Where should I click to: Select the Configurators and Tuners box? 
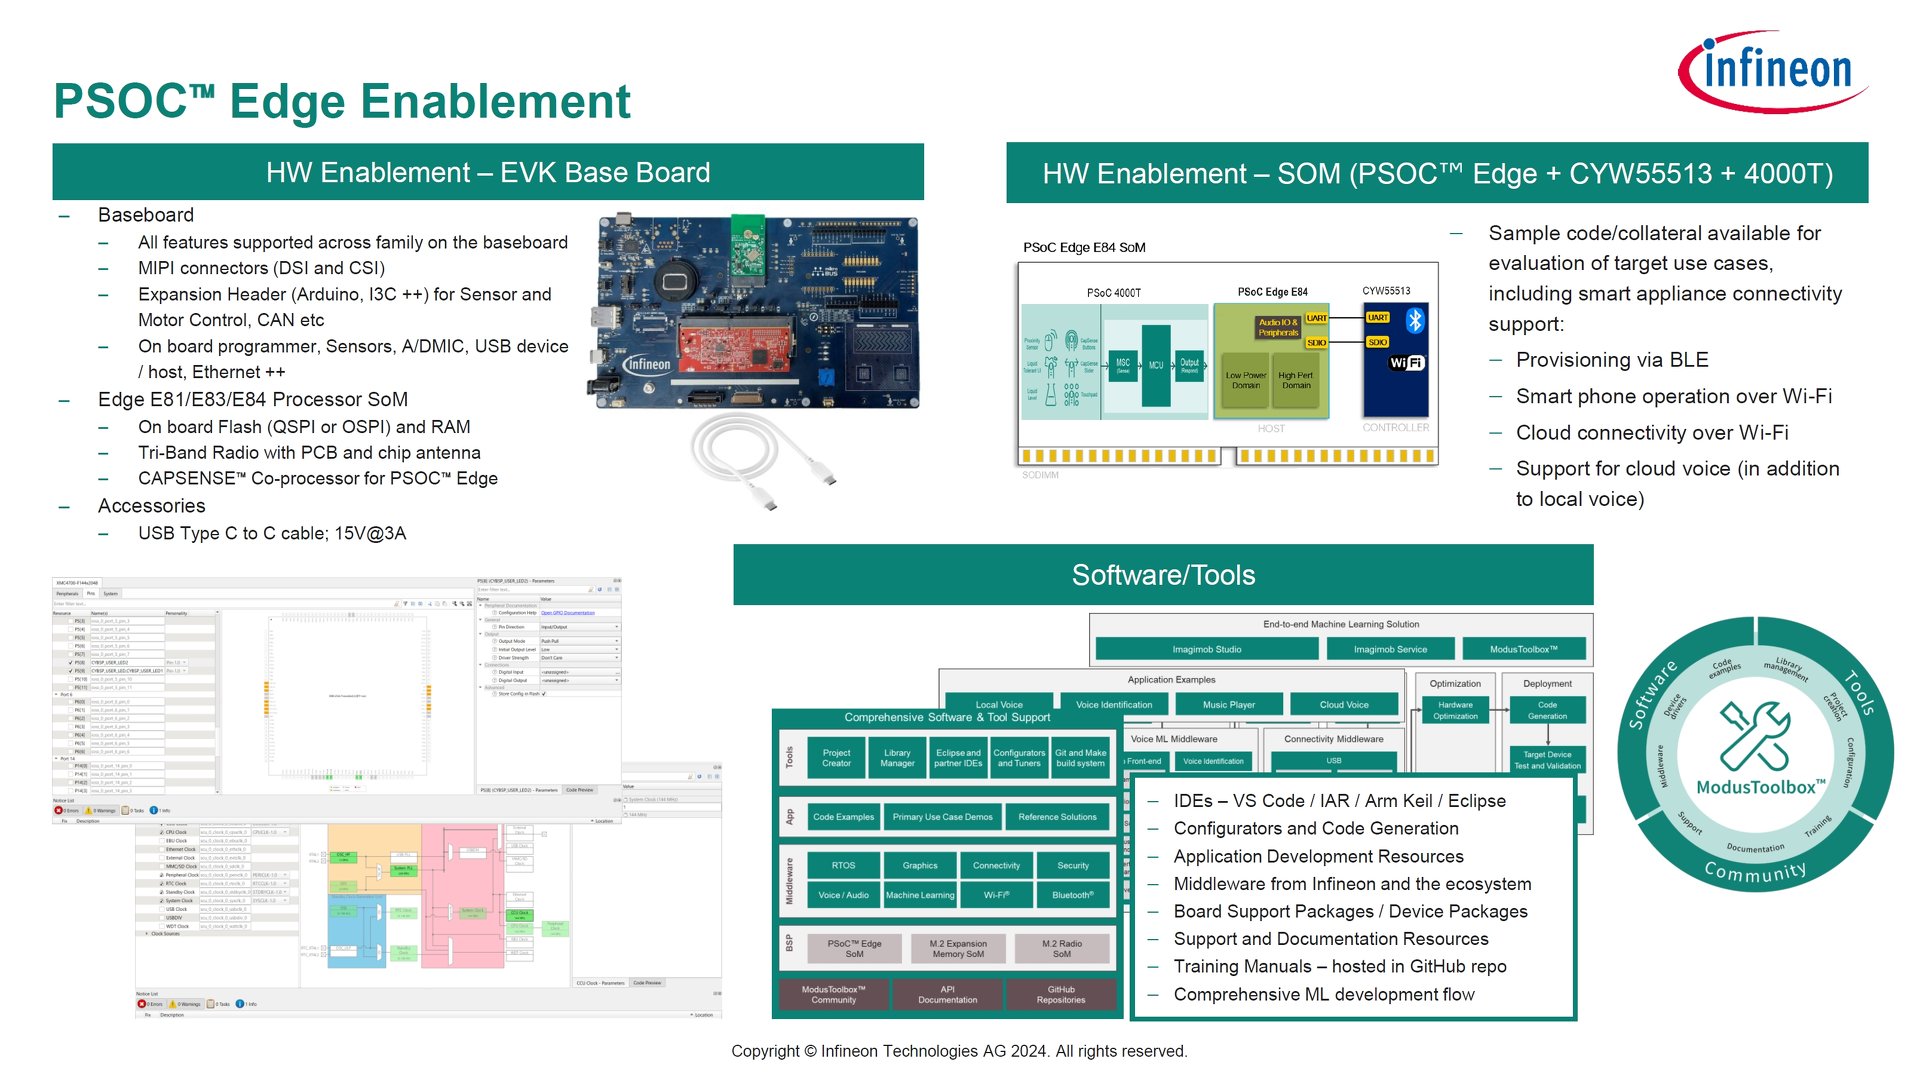click(x=1019, y=758)
